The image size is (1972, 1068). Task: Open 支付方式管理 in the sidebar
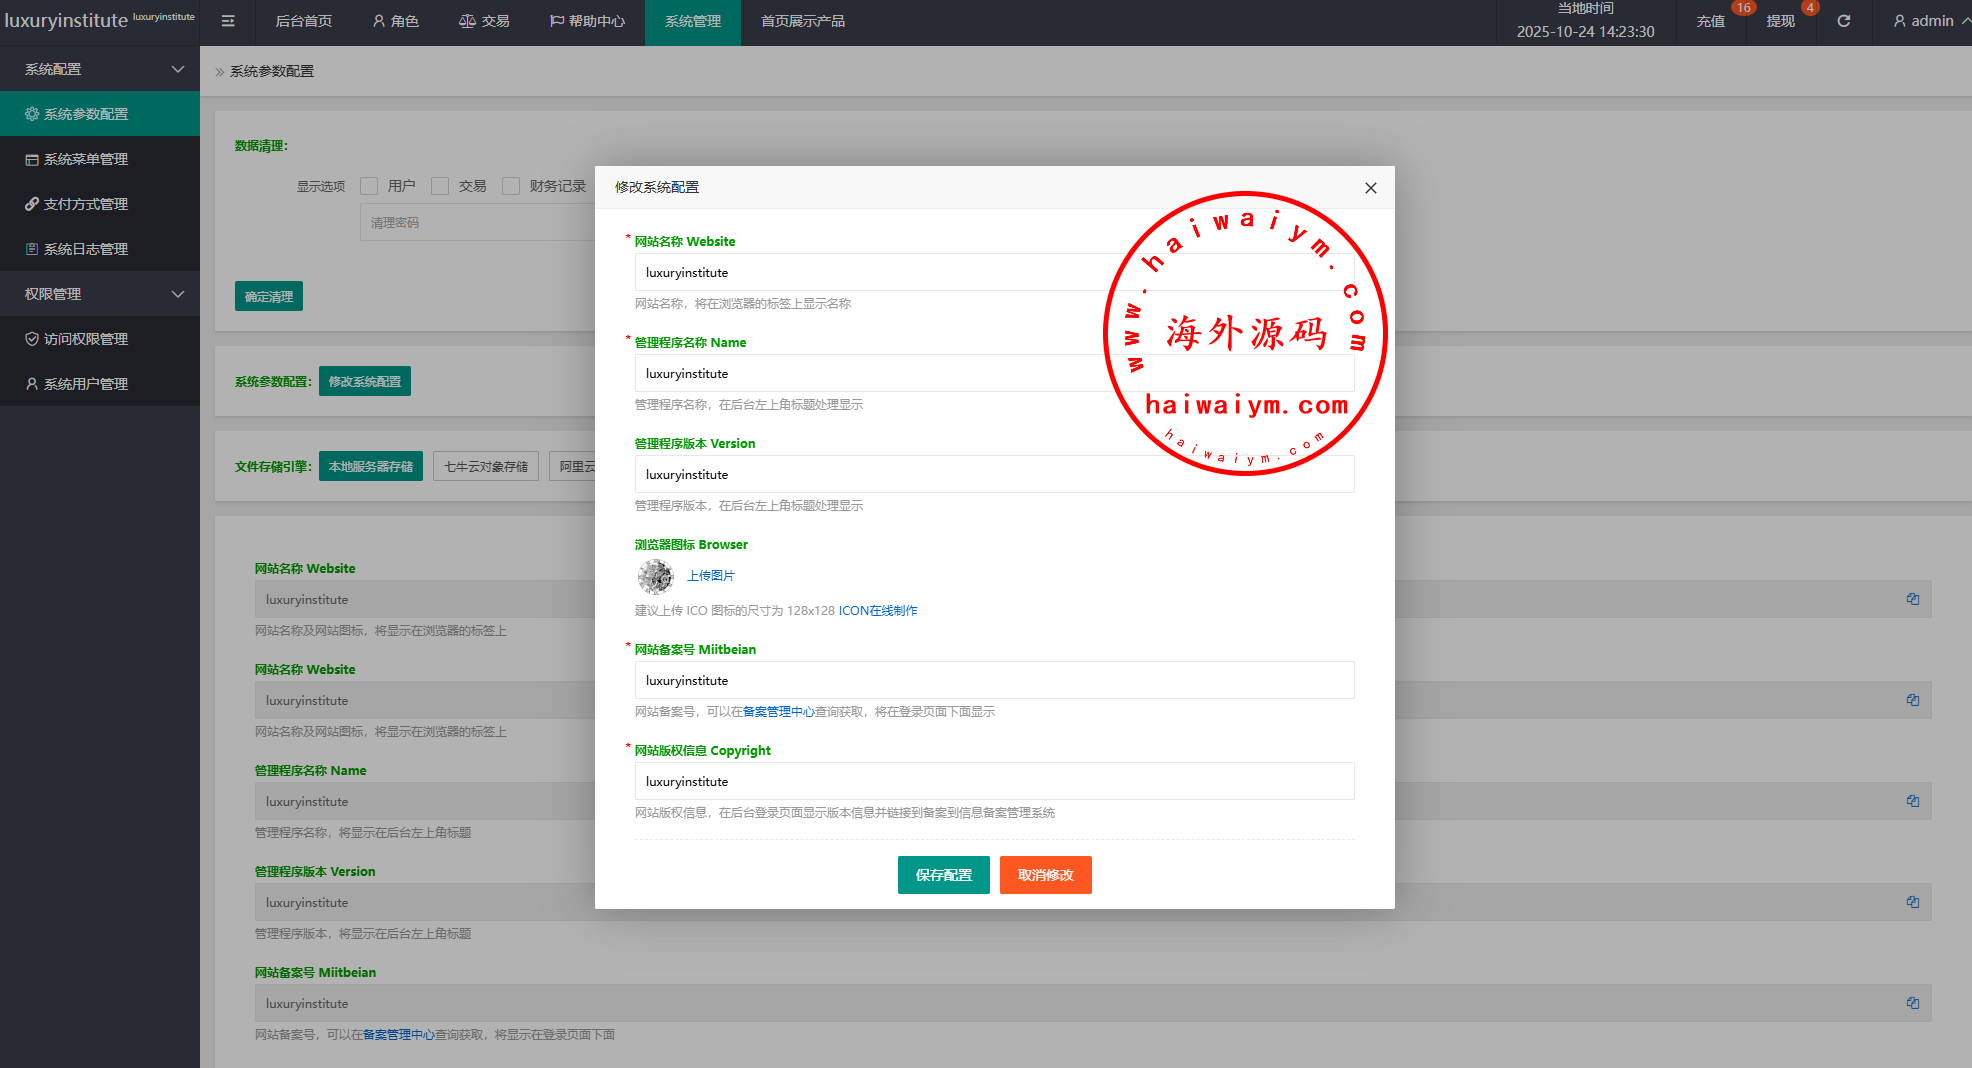pyautogui.click(x=86, y=204)
